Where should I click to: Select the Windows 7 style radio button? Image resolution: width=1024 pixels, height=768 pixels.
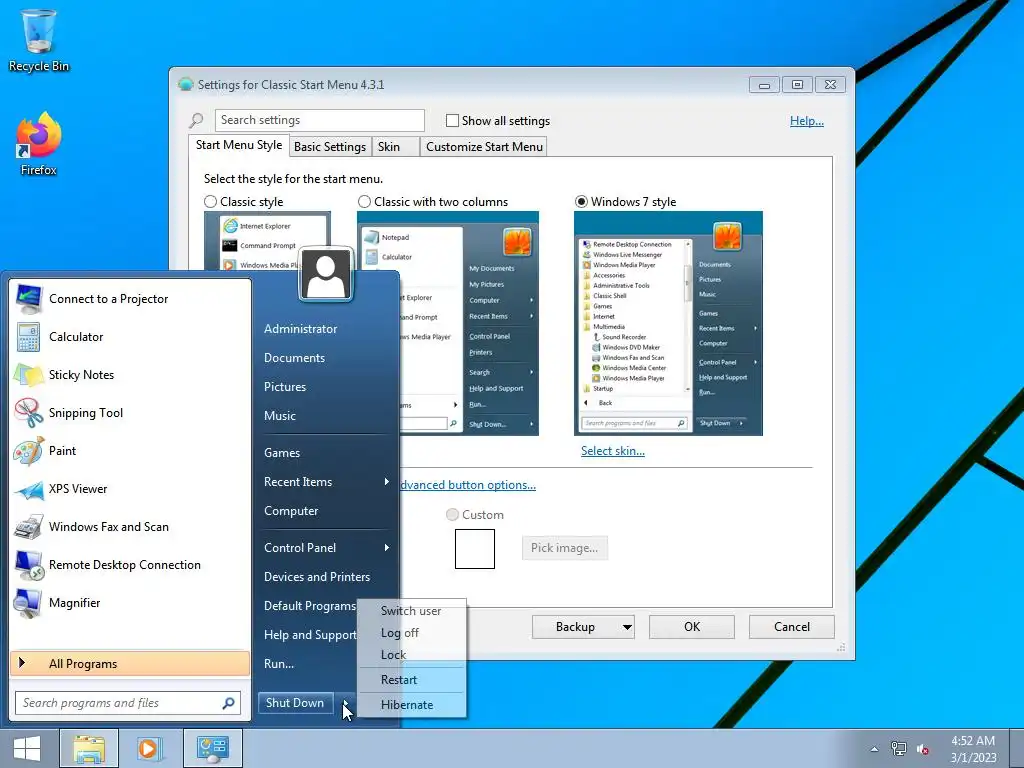point(581,201)
